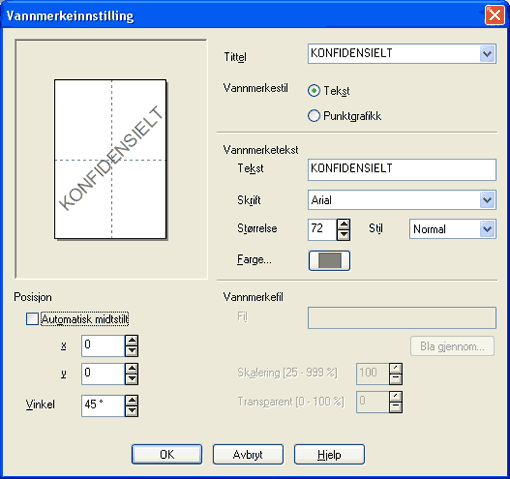This screenshot has height=479, width=510.
Task: Increase the Vinkel angle spinner
Action: (132, 400)
